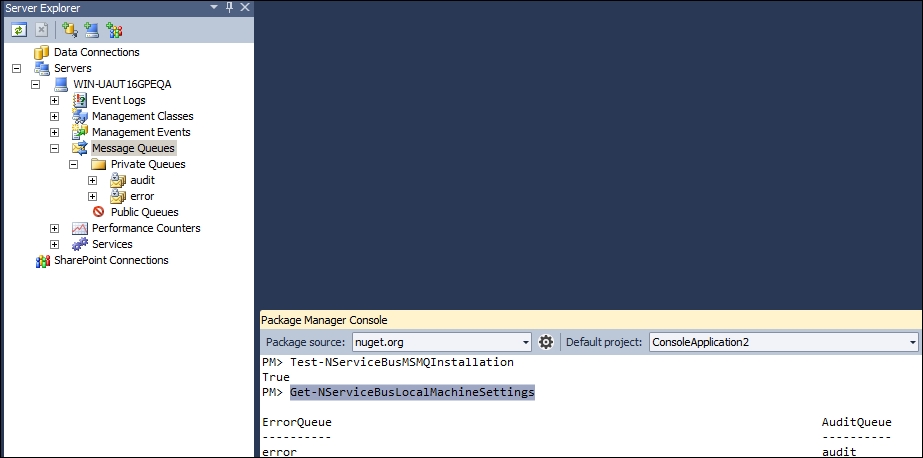This screenshot has height=458, width=923.
Task: Click the AuditQueue column header text
Action: [x=856, y=422]
